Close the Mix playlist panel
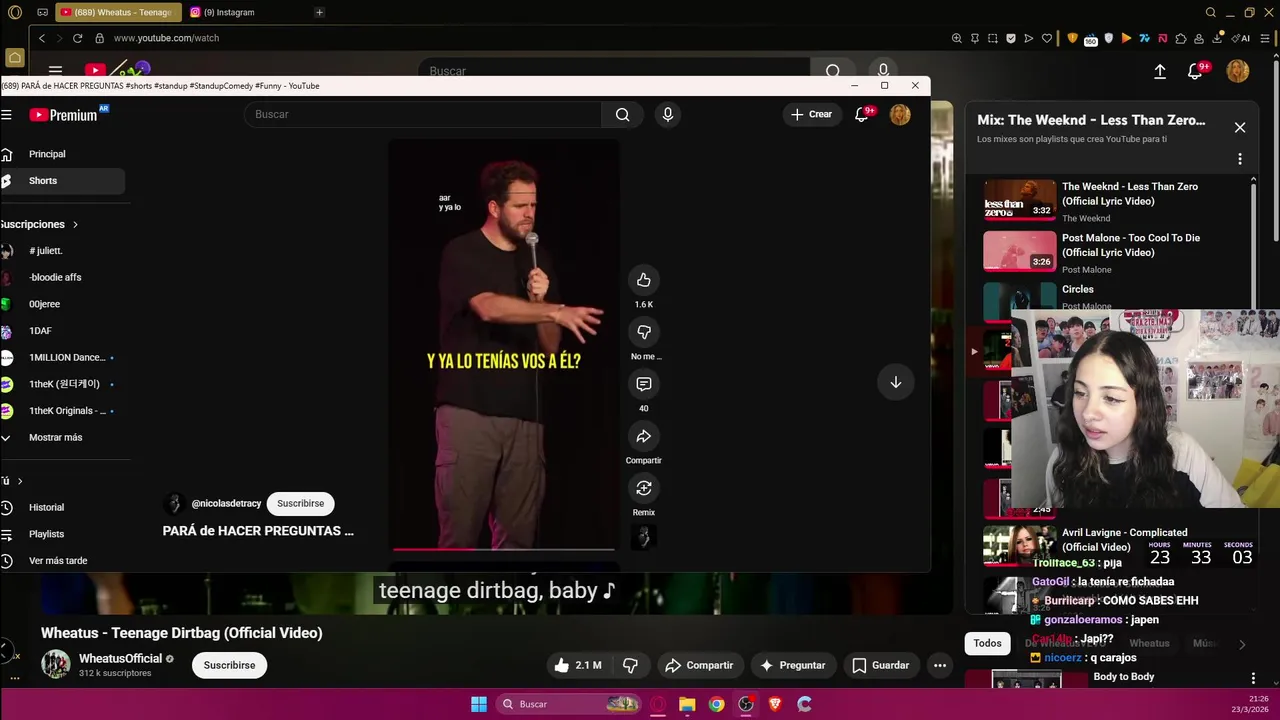Viewport: 1280px width, 720px height. [1240, 127]
